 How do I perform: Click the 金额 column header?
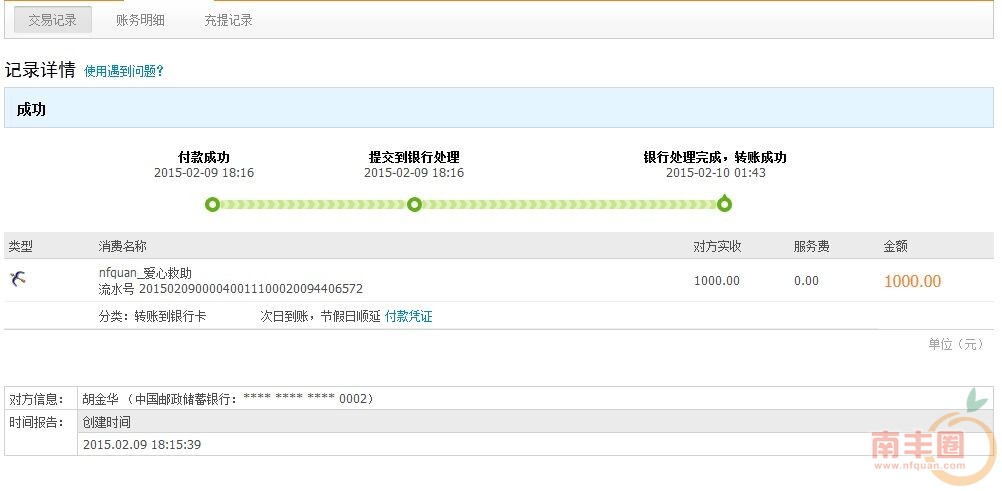[895, 246]
